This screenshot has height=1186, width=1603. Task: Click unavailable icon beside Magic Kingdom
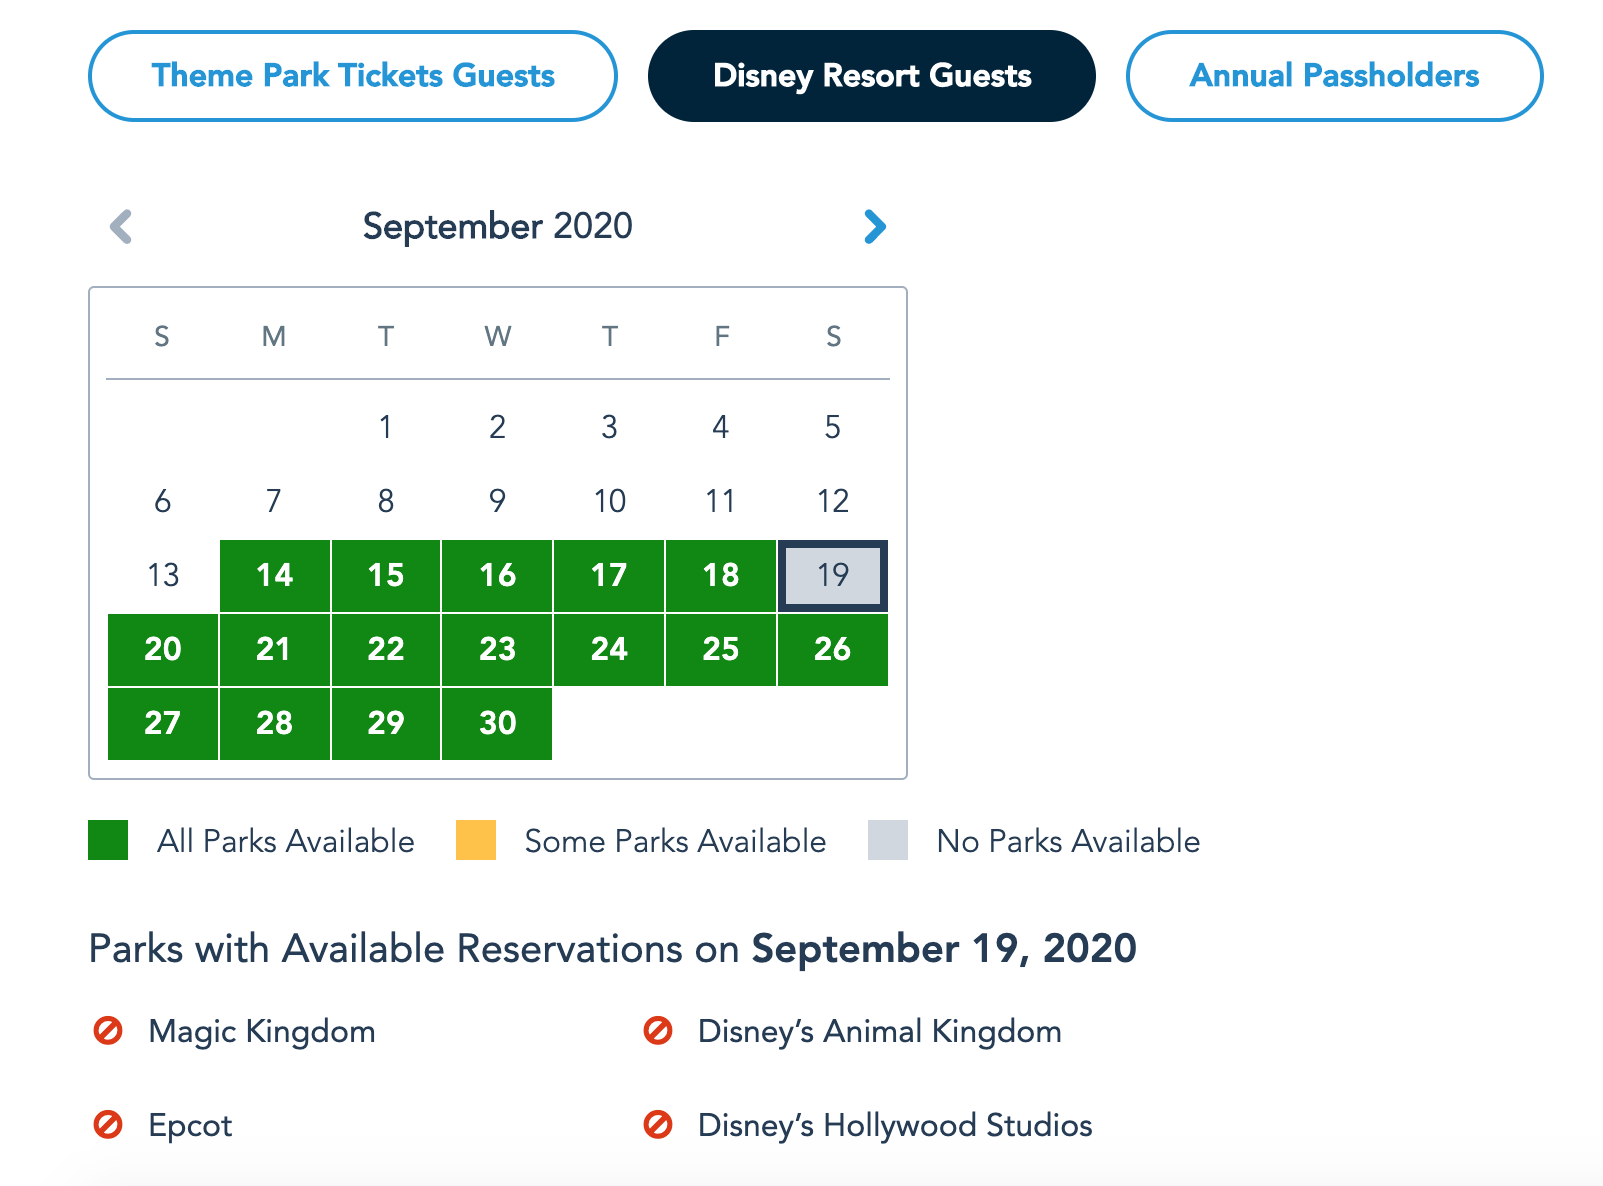click(x=108, y=1030)
